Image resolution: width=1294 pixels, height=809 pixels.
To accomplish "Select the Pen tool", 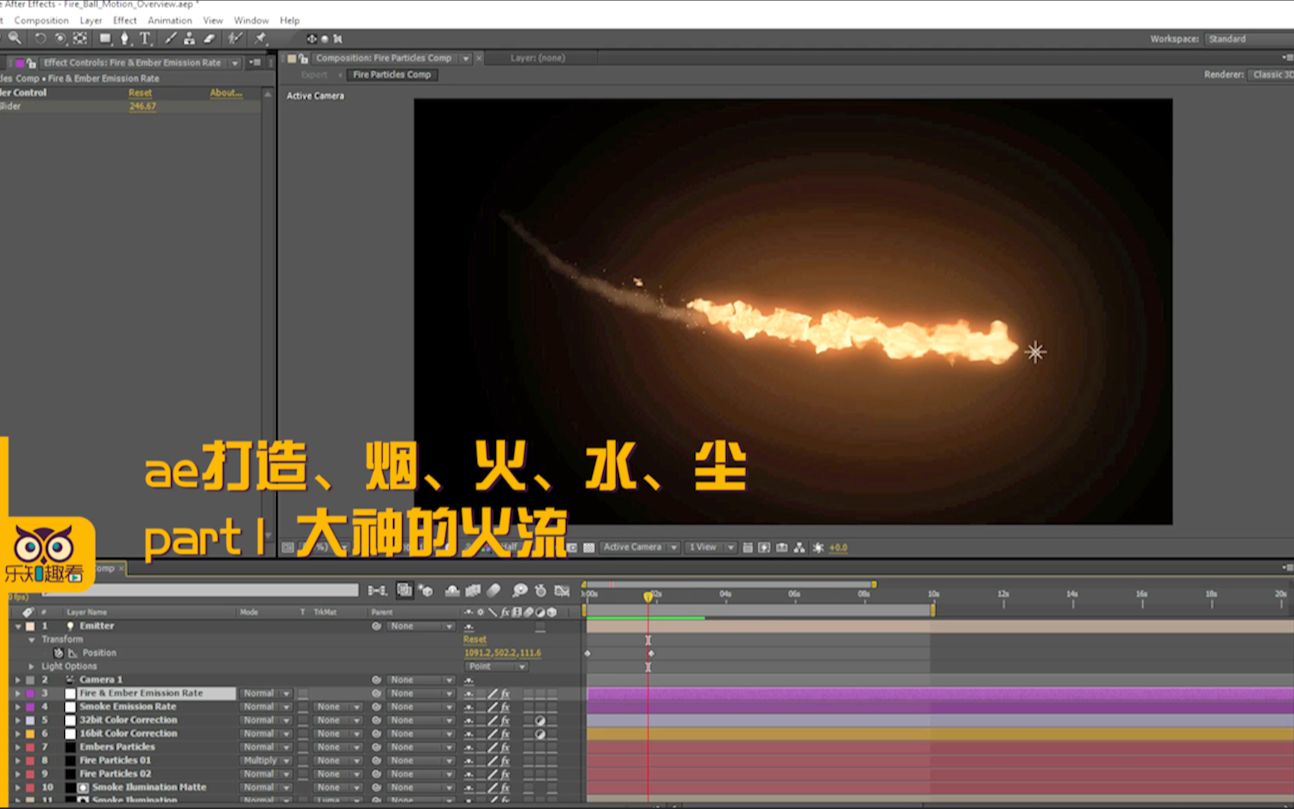I will [125, 39].
